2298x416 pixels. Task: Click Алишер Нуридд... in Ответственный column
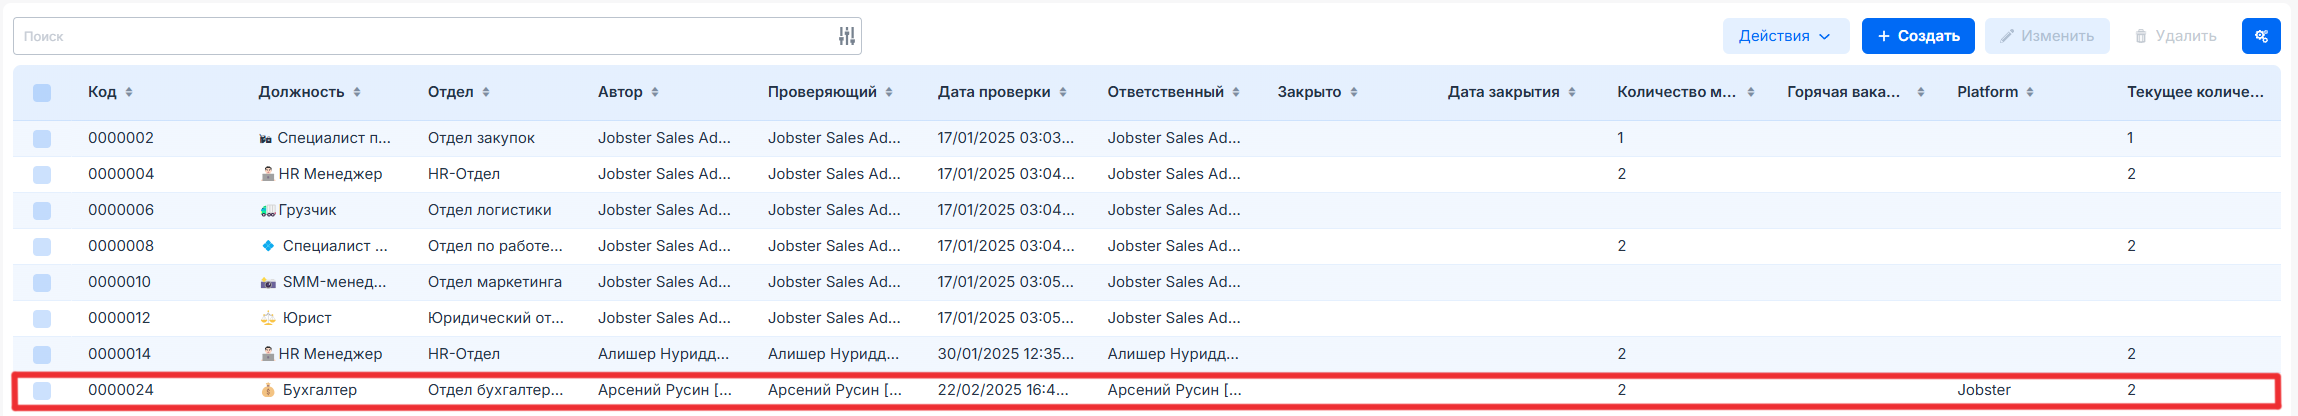click(x=1173, y=354)
